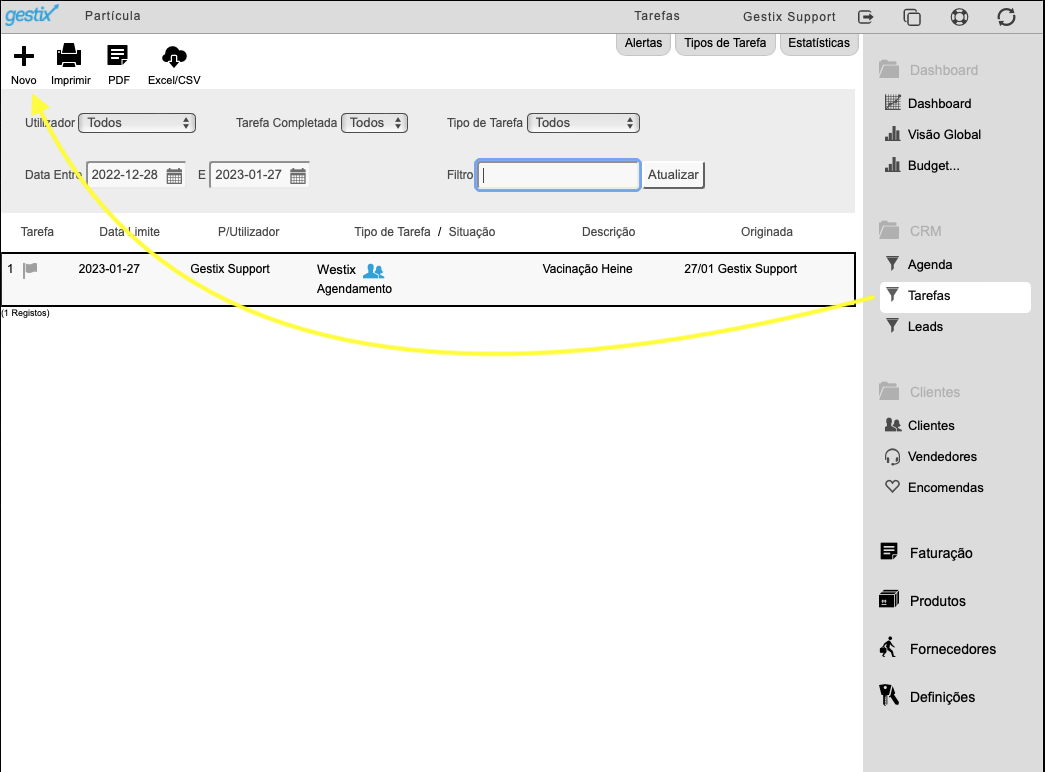Click the Partícula company name in header

pyautogui.click(x=113, y=16)
